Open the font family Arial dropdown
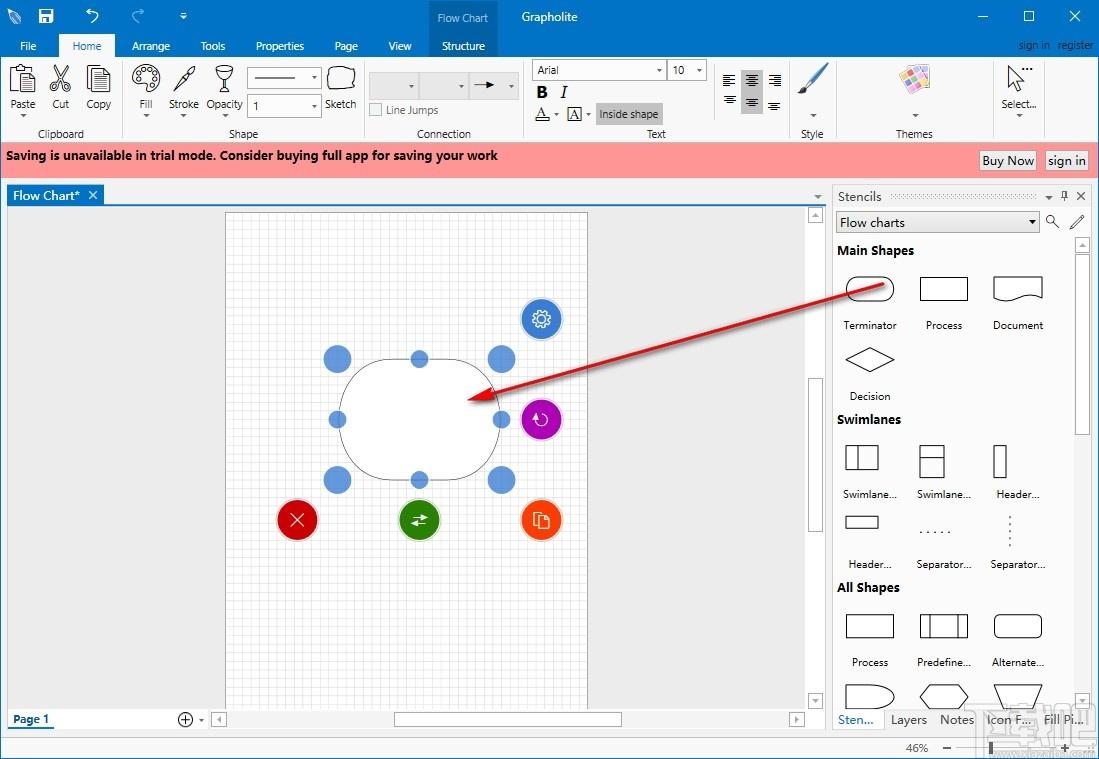The image size is (1099, 759). [659, 70]
